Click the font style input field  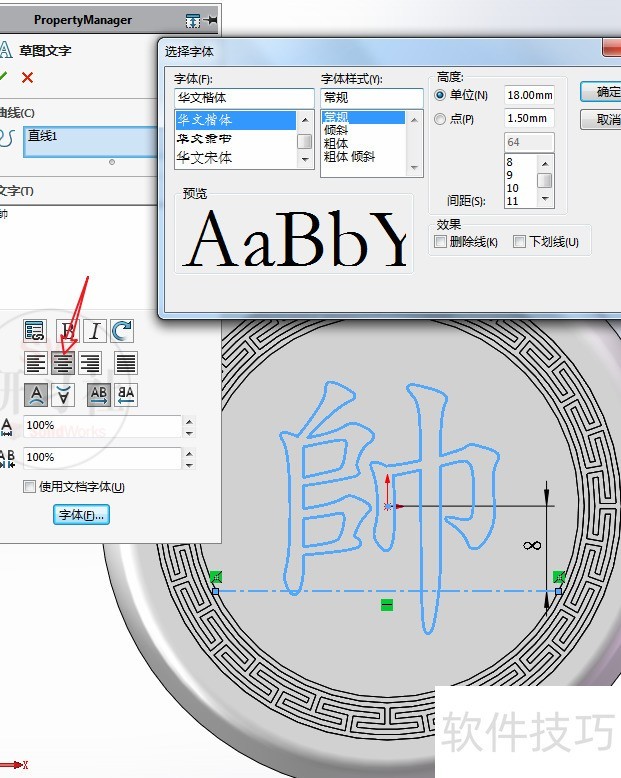(x=372, y=97)
